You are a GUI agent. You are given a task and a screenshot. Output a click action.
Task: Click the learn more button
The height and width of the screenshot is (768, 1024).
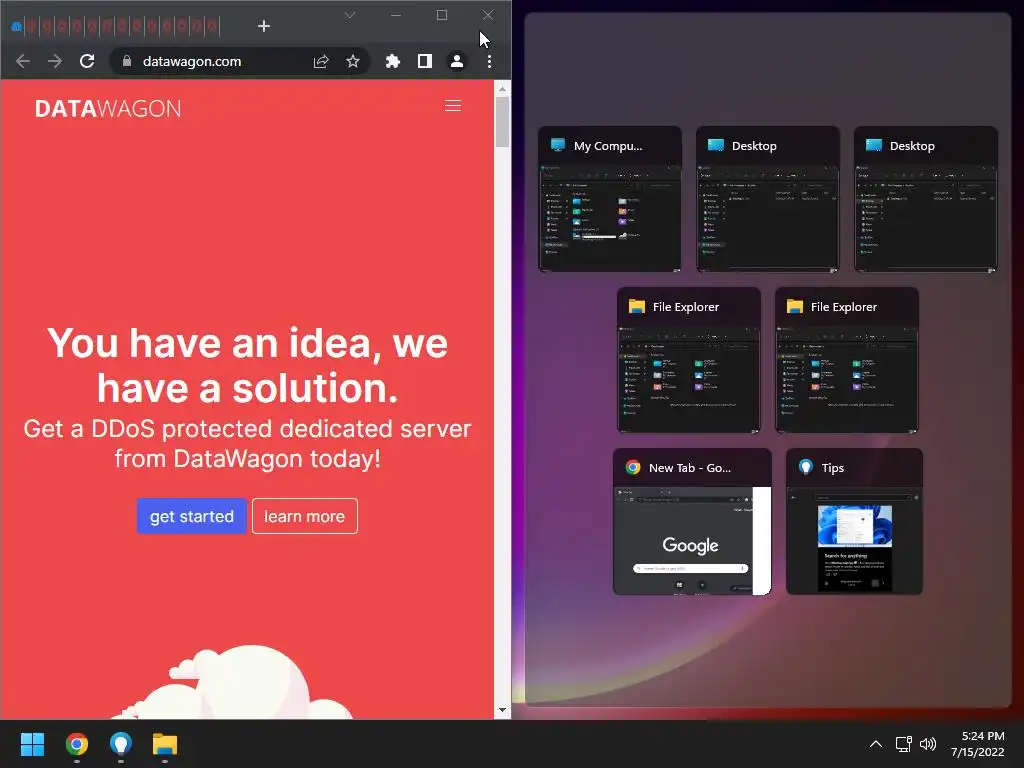[304, 516]
